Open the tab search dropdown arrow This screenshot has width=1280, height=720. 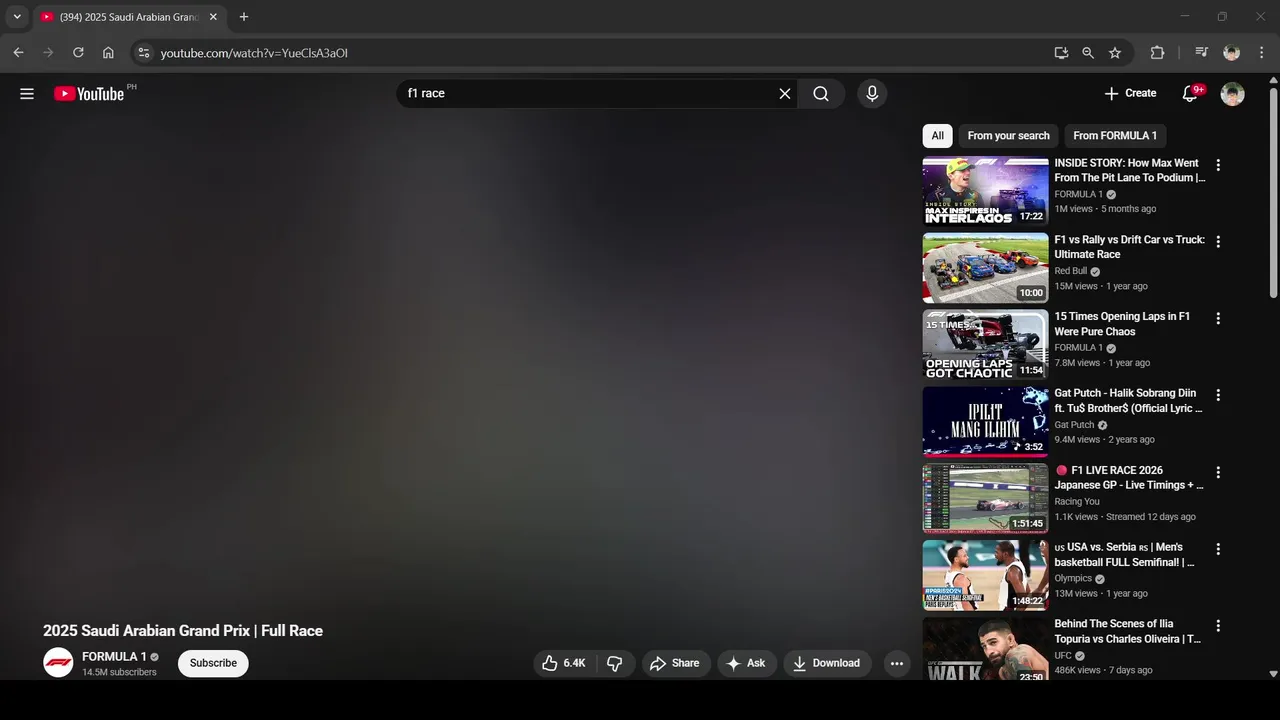click(x=17, y=17)
